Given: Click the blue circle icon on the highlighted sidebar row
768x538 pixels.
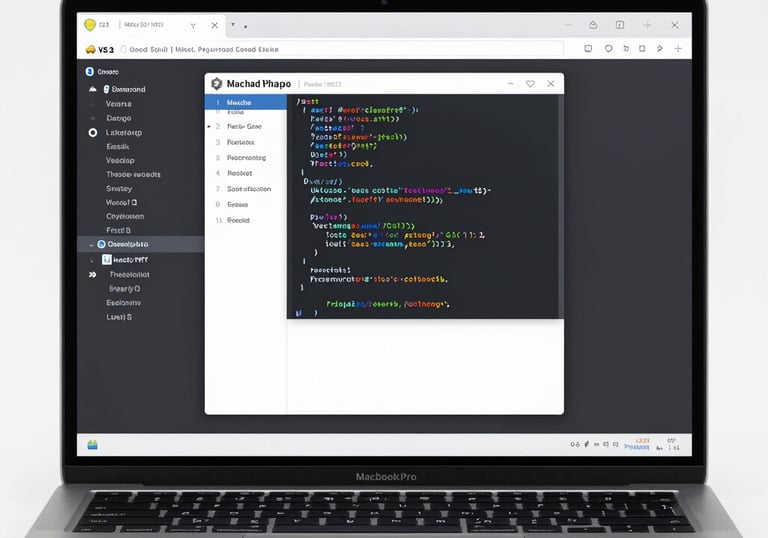Looking at the screenshot, I should click(101, 244).
